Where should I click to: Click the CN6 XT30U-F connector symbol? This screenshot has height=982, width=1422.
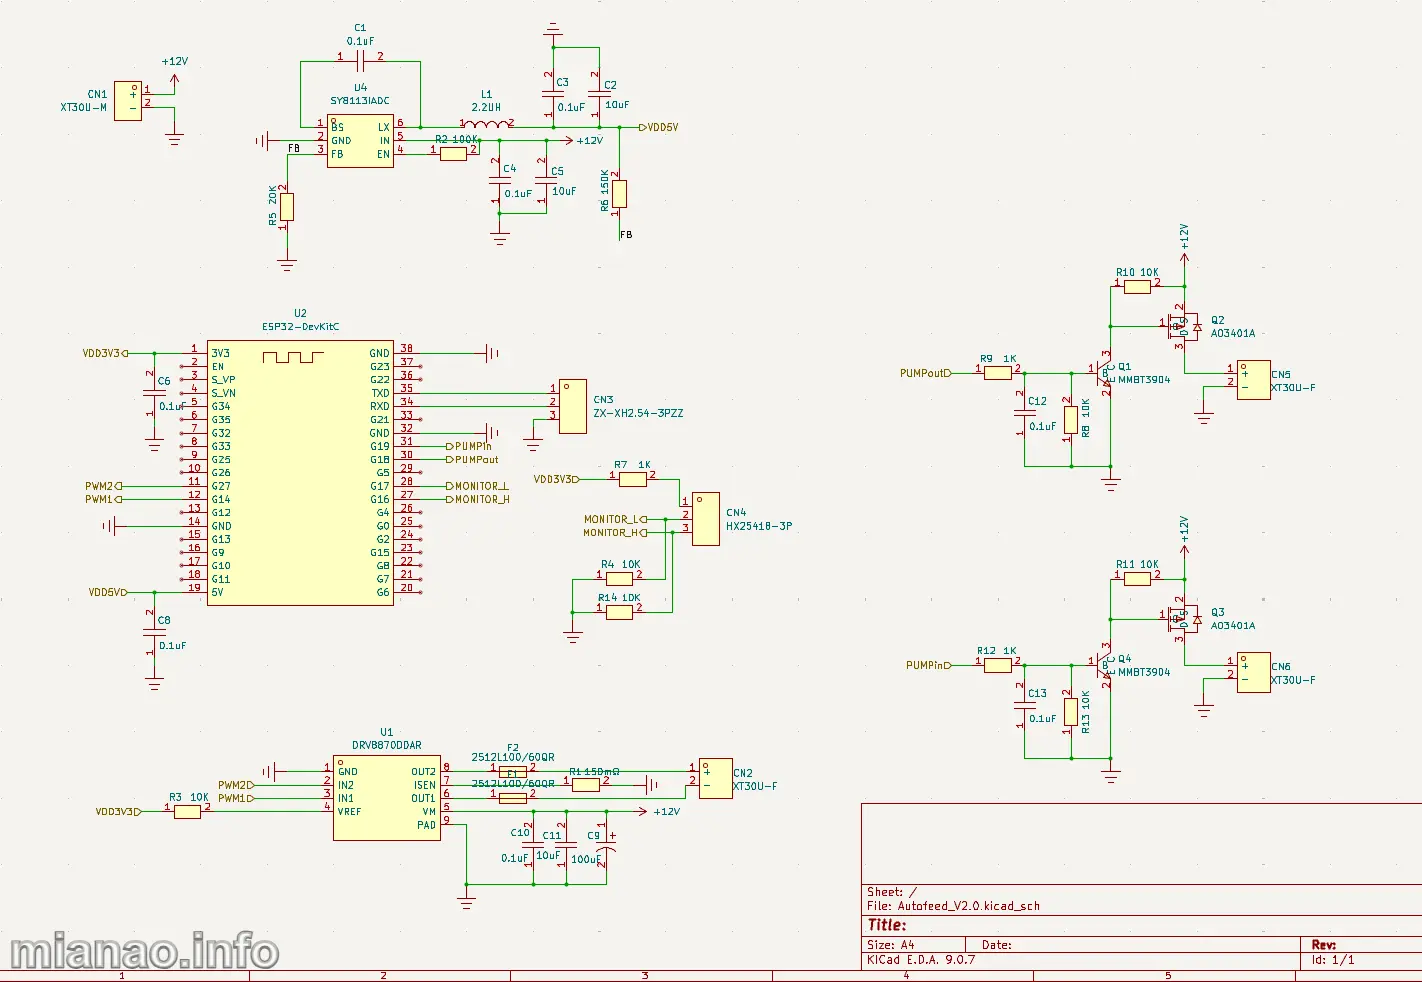click(1254, 673)
